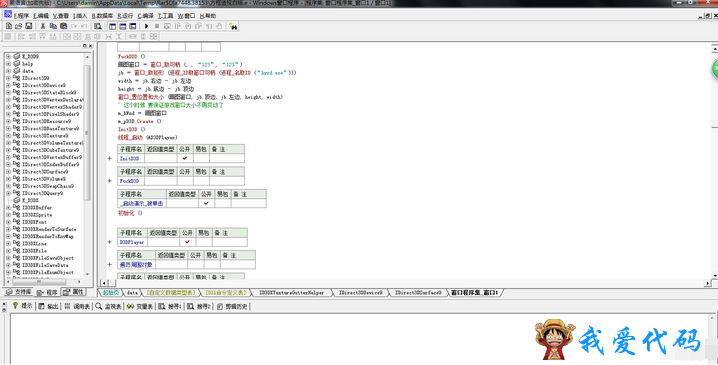The image size is (718, 365).
Task: Click the FuckD3D subroutine name cell
Action: coord(131,180)
